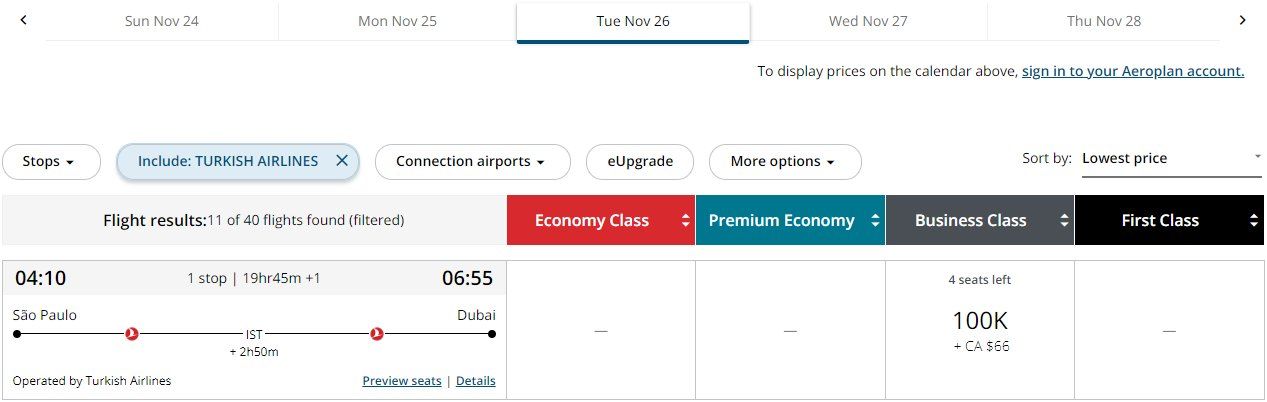This screenshot has height=402, width=1267.
Task: Sort by Premium Economy column arrows
Action: pos(876,221)
